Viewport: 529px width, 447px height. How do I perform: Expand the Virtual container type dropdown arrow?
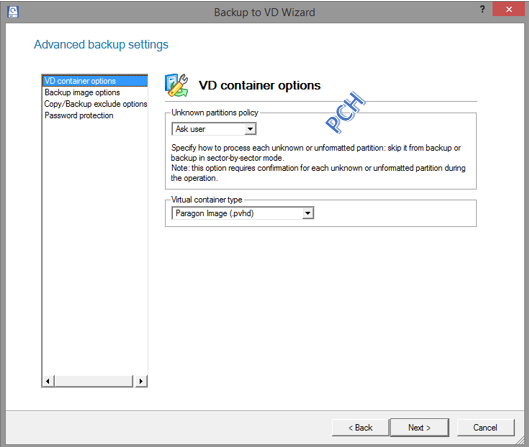(x=308, y=213)
